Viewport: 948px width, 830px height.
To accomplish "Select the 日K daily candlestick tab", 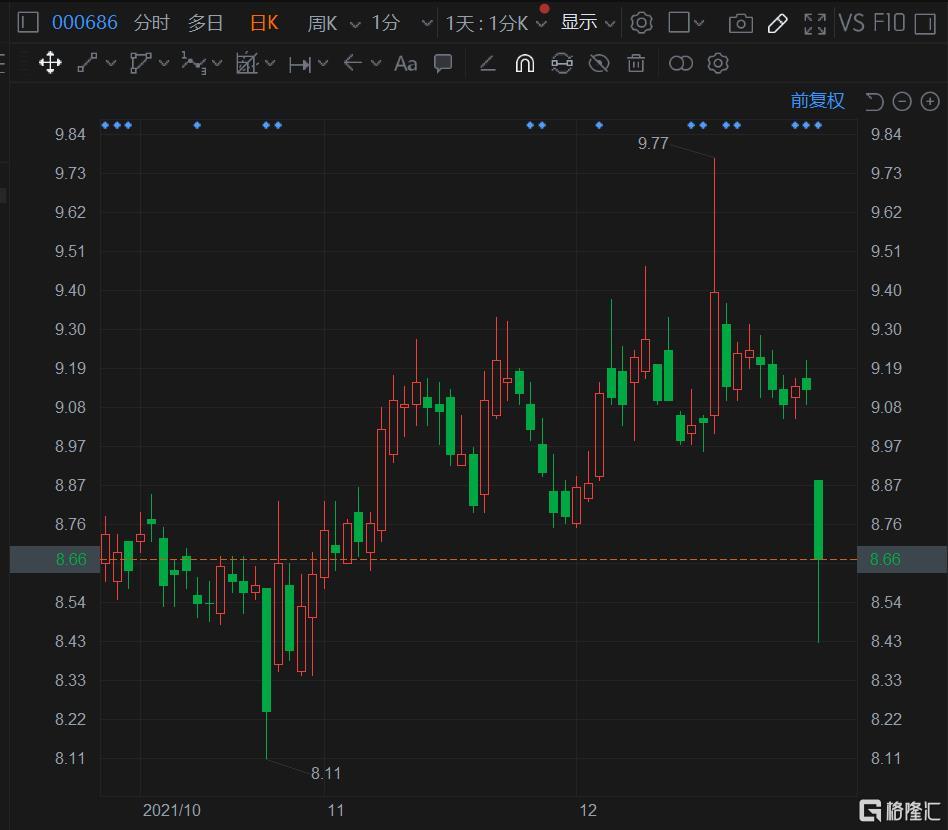I will coord(264,23).
